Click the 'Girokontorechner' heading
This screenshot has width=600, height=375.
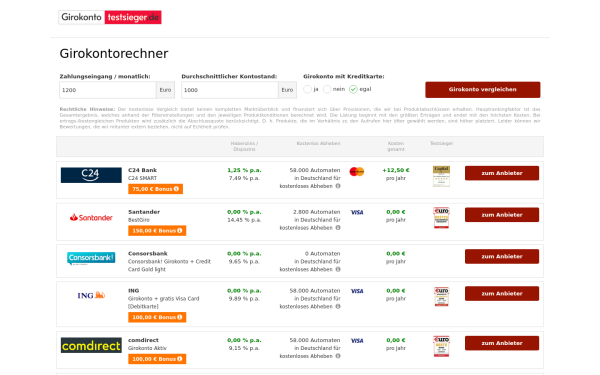coord(114,54)
